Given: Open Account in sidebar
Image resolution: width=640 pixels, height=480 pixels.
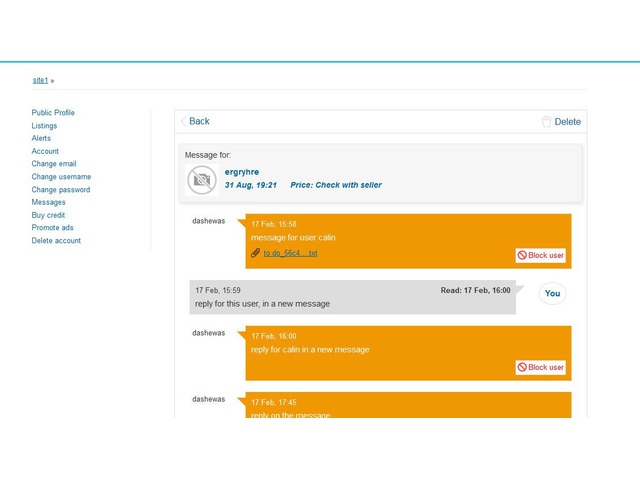Looking at the screenshot, I should (x=45, y=151).
